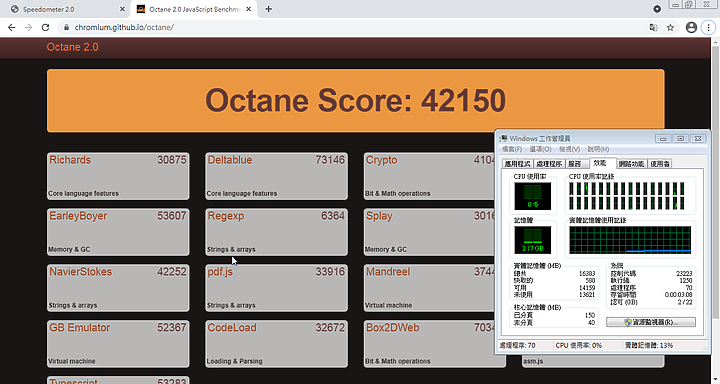Open the translate page icon in address bar
The width and height of the screenshot is (720, 384).
point(653,28)
